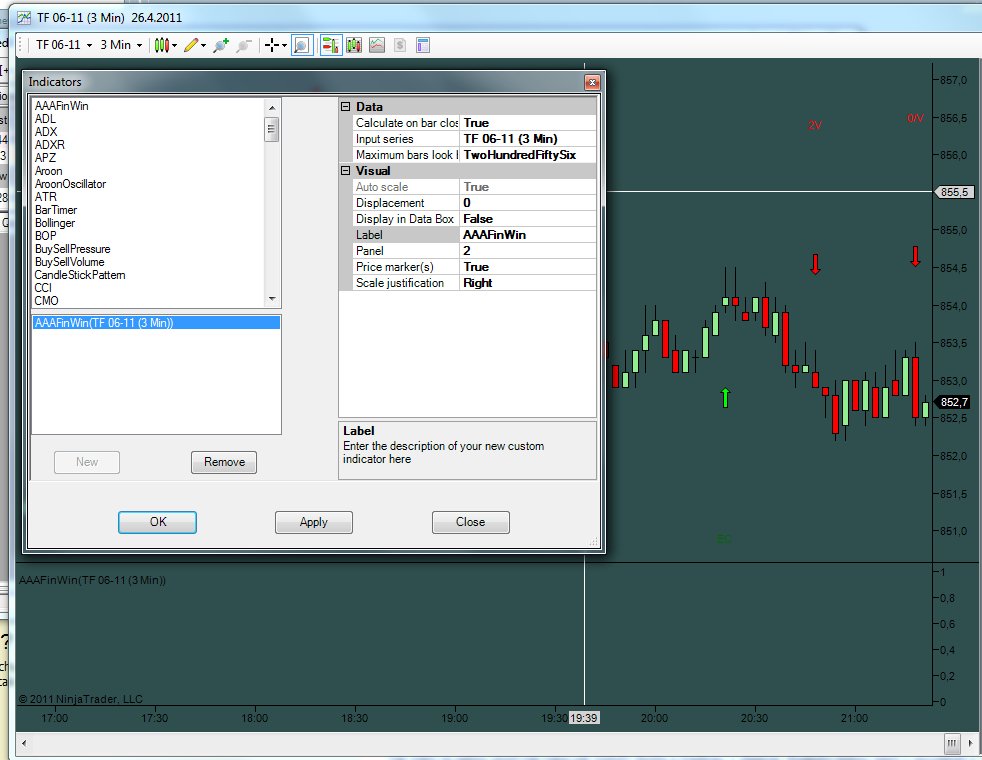Open the chart properties icon
Screen dimensions: 982x760
(x=423, y=45)
